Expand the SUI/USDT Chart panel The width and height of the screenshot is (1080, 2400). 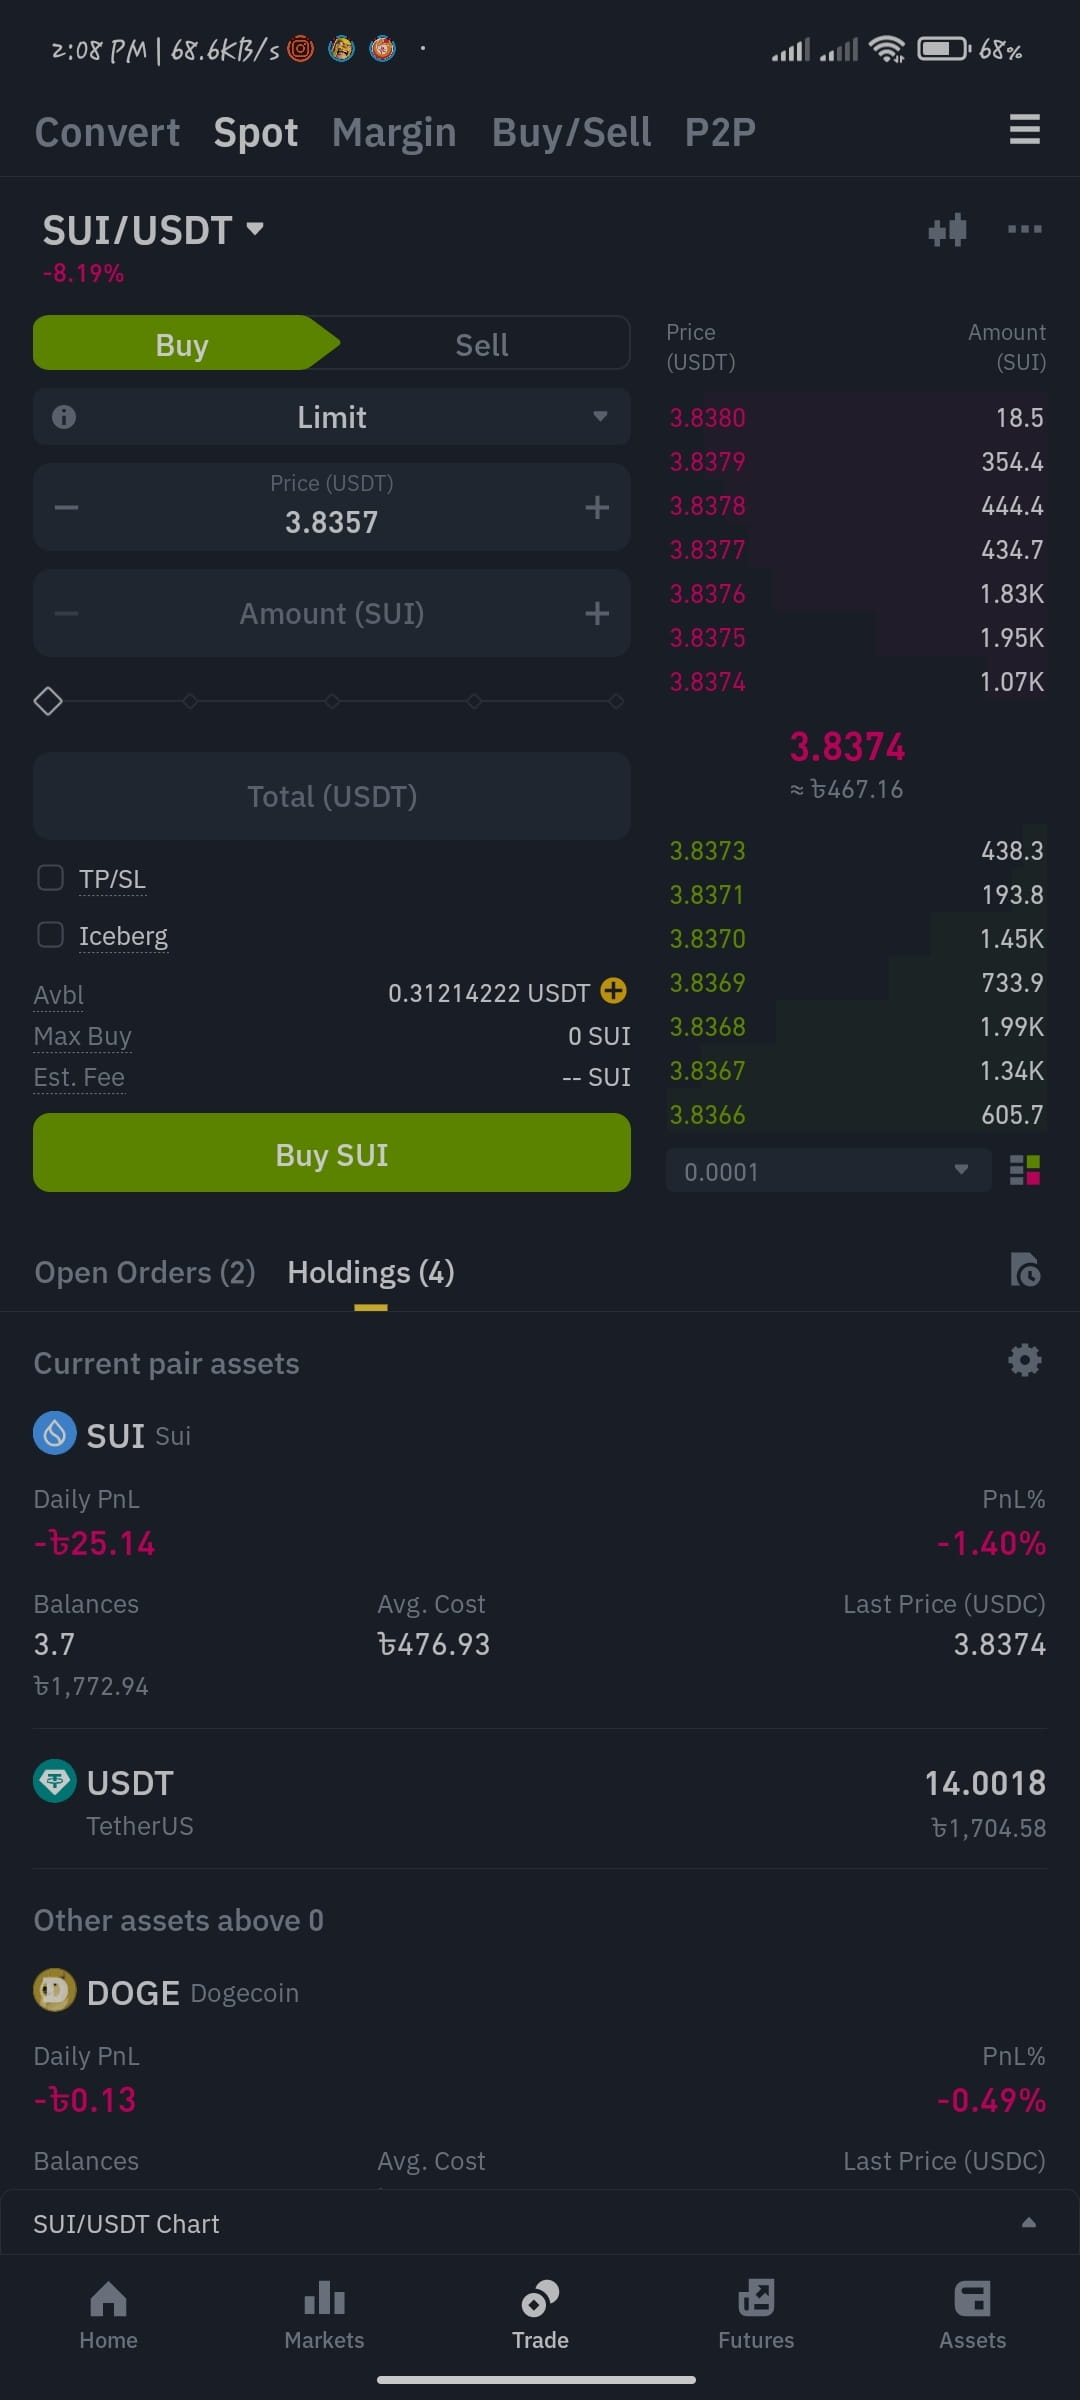[x=540, y=2223]
